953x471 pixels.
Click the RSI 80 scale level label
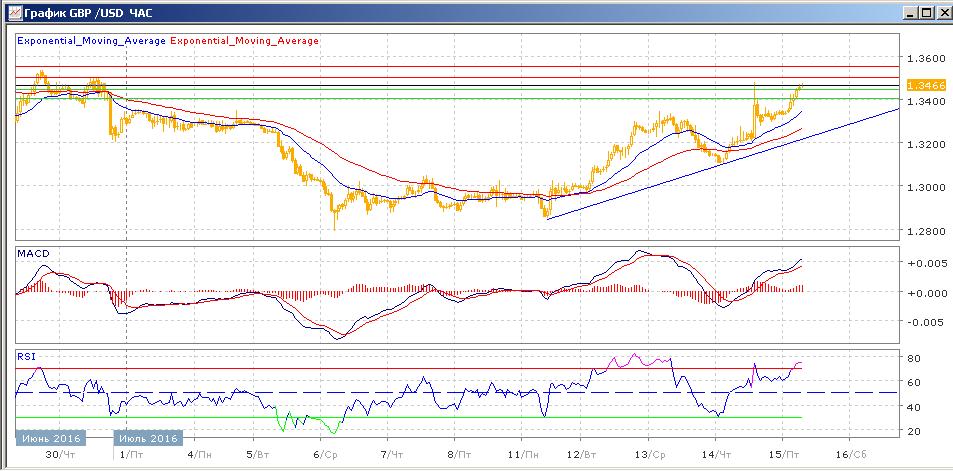[914, 358]
